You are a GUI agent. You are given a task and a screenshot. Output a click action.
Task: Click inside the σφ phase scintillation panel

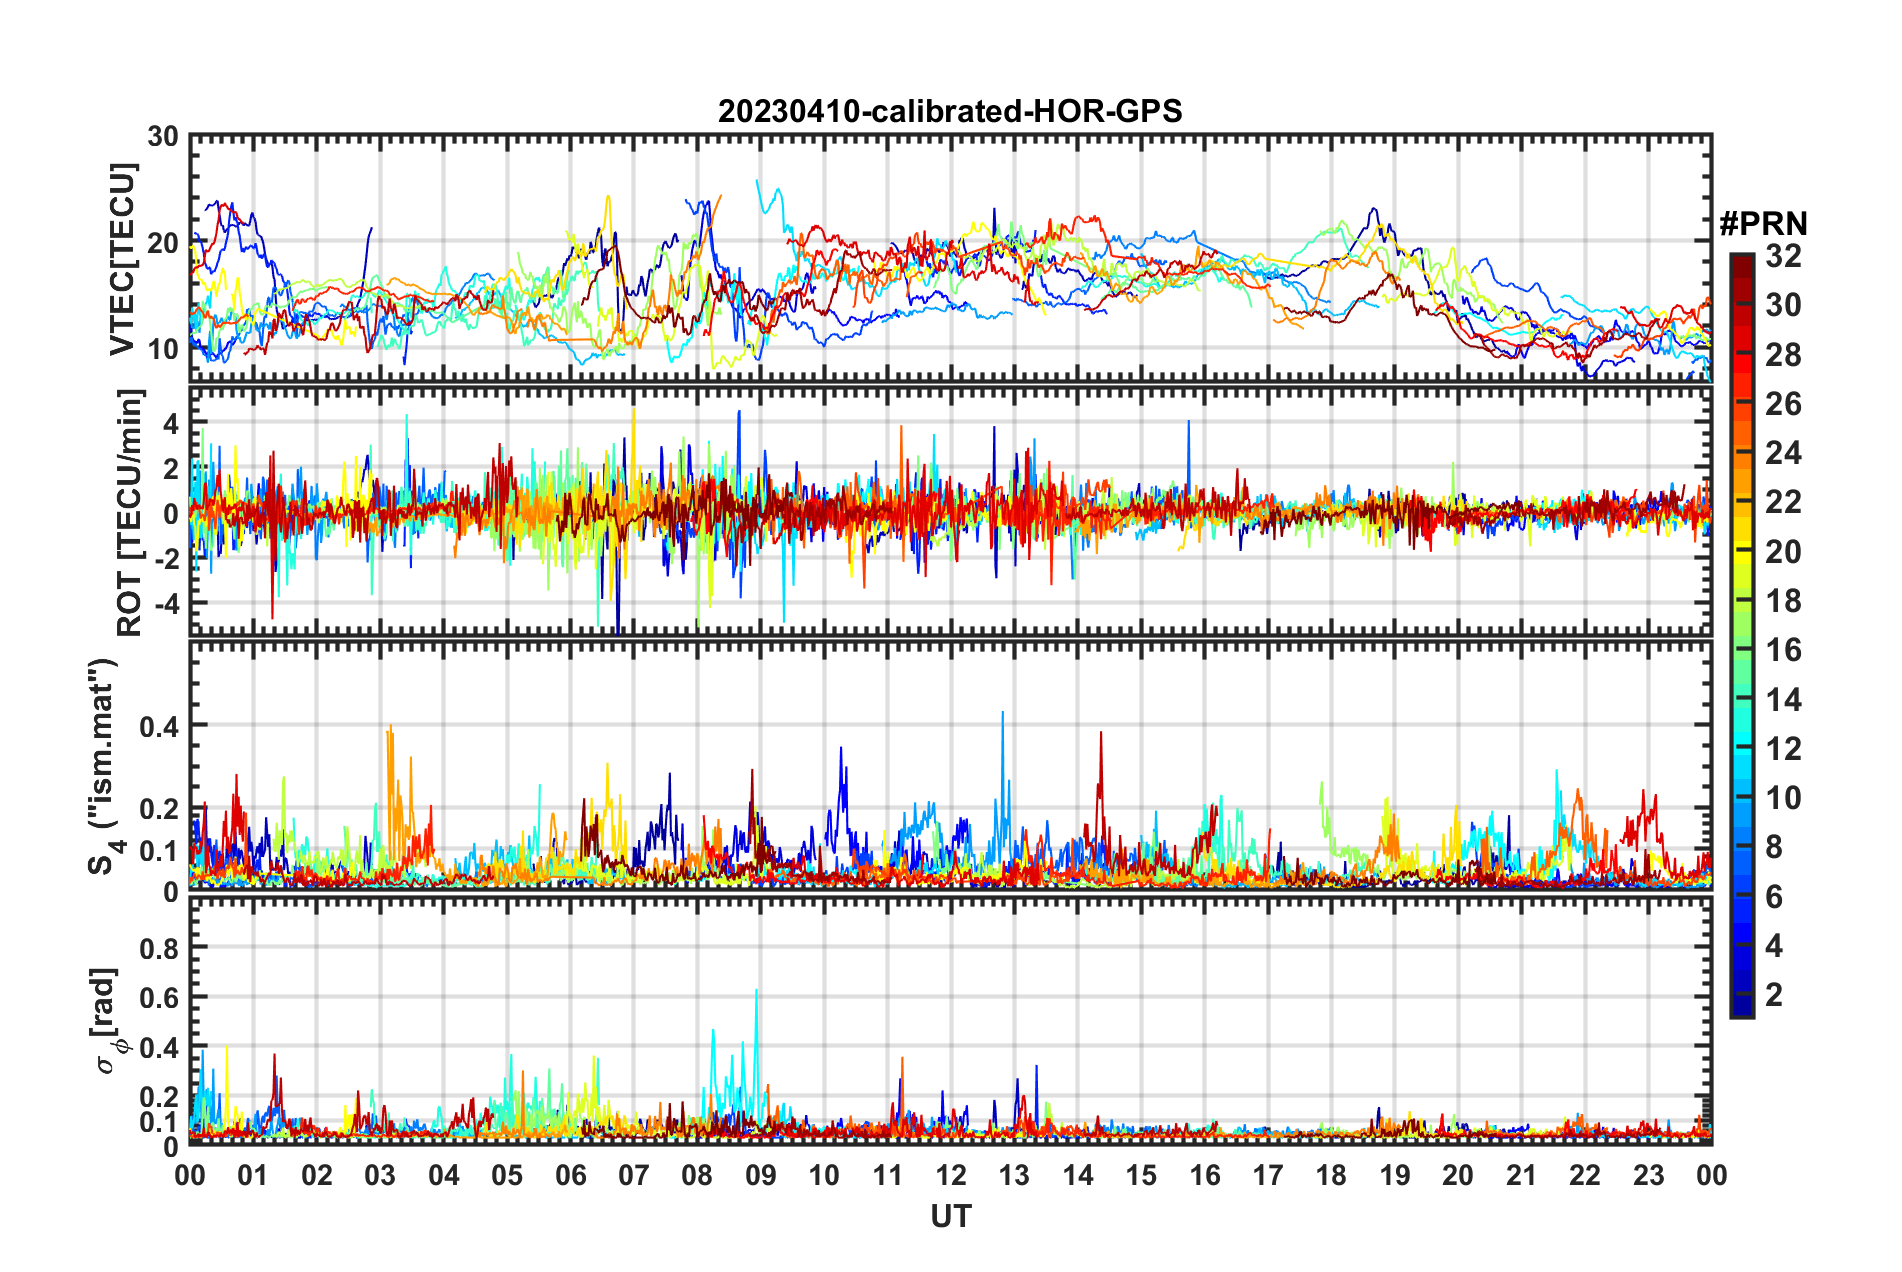pyautogui.click(x=951, y=1021)
